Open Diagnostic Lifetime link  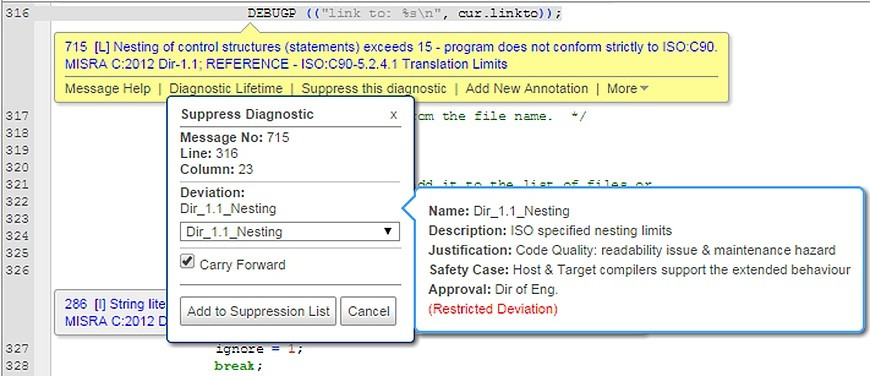[226, 89]
